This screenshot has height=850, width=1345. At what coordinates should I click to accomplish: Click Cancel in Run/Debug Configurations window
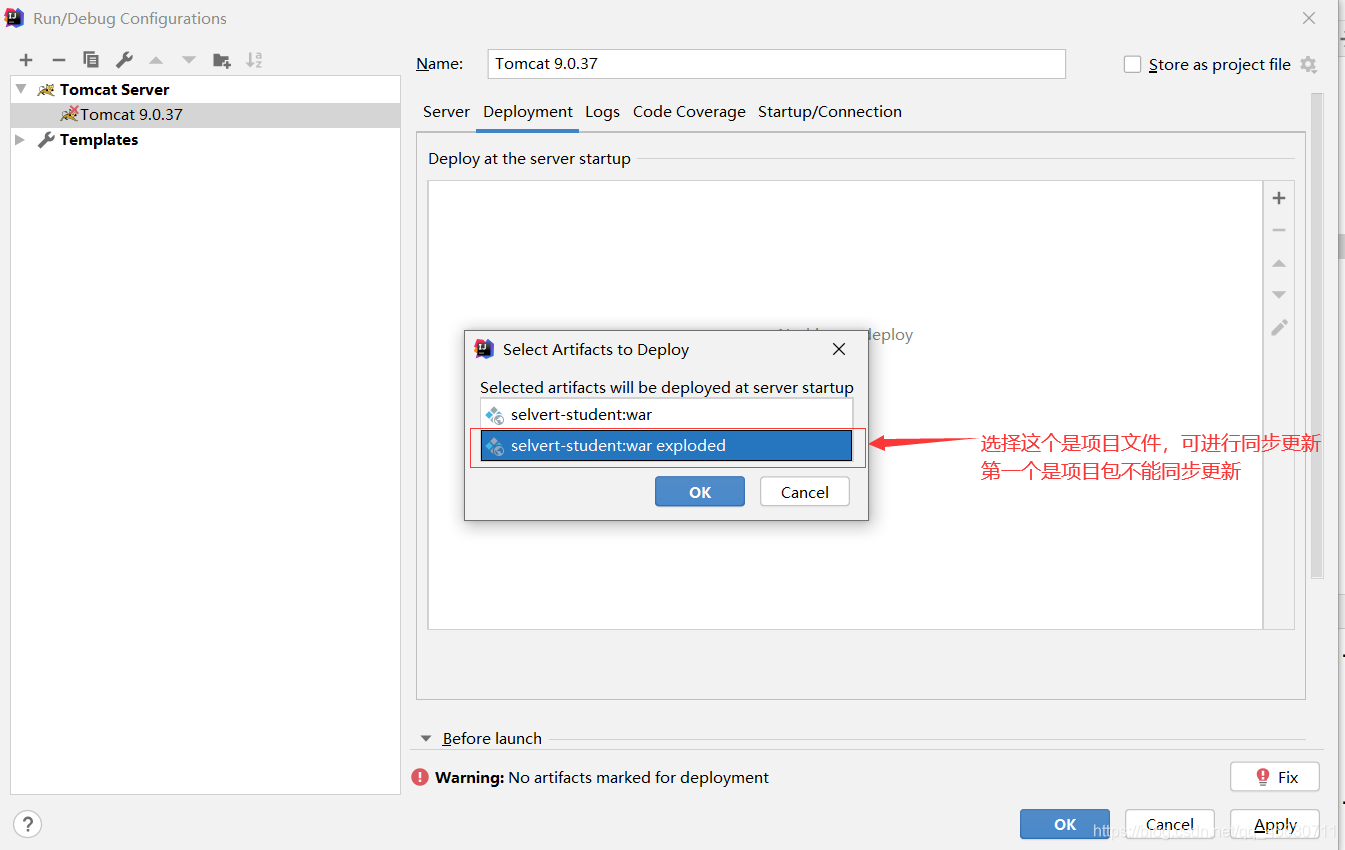pos(1170,825)
